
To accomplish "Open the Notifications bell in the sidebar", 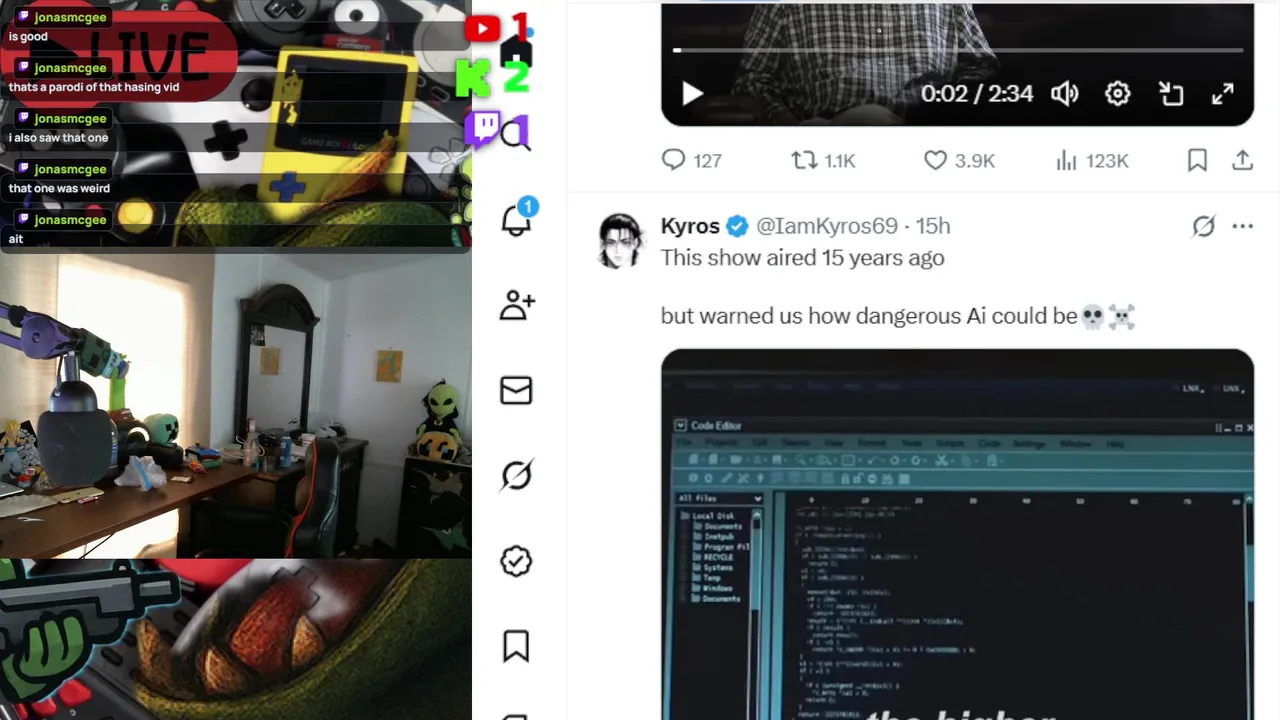I will click(x=517, y=219).
